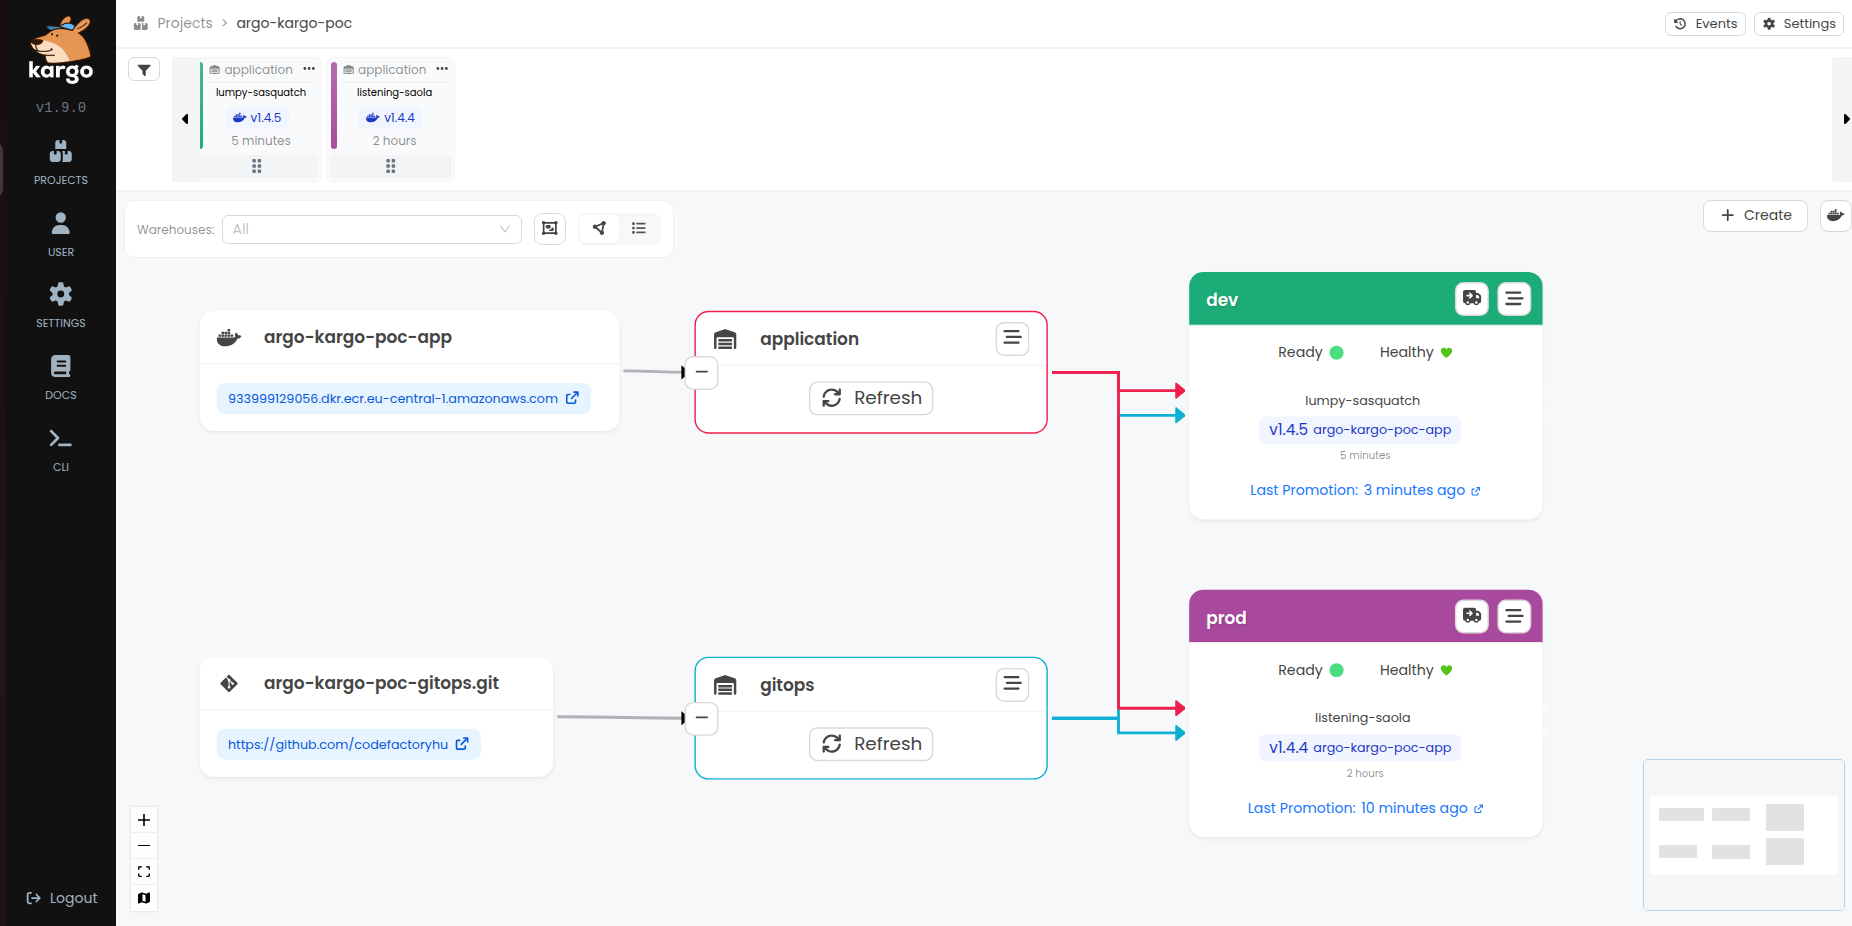The height and width of the screenshot is (926, 1852).
Task: Toggle the graph view mode button
Action: click(x=599, y=228)
